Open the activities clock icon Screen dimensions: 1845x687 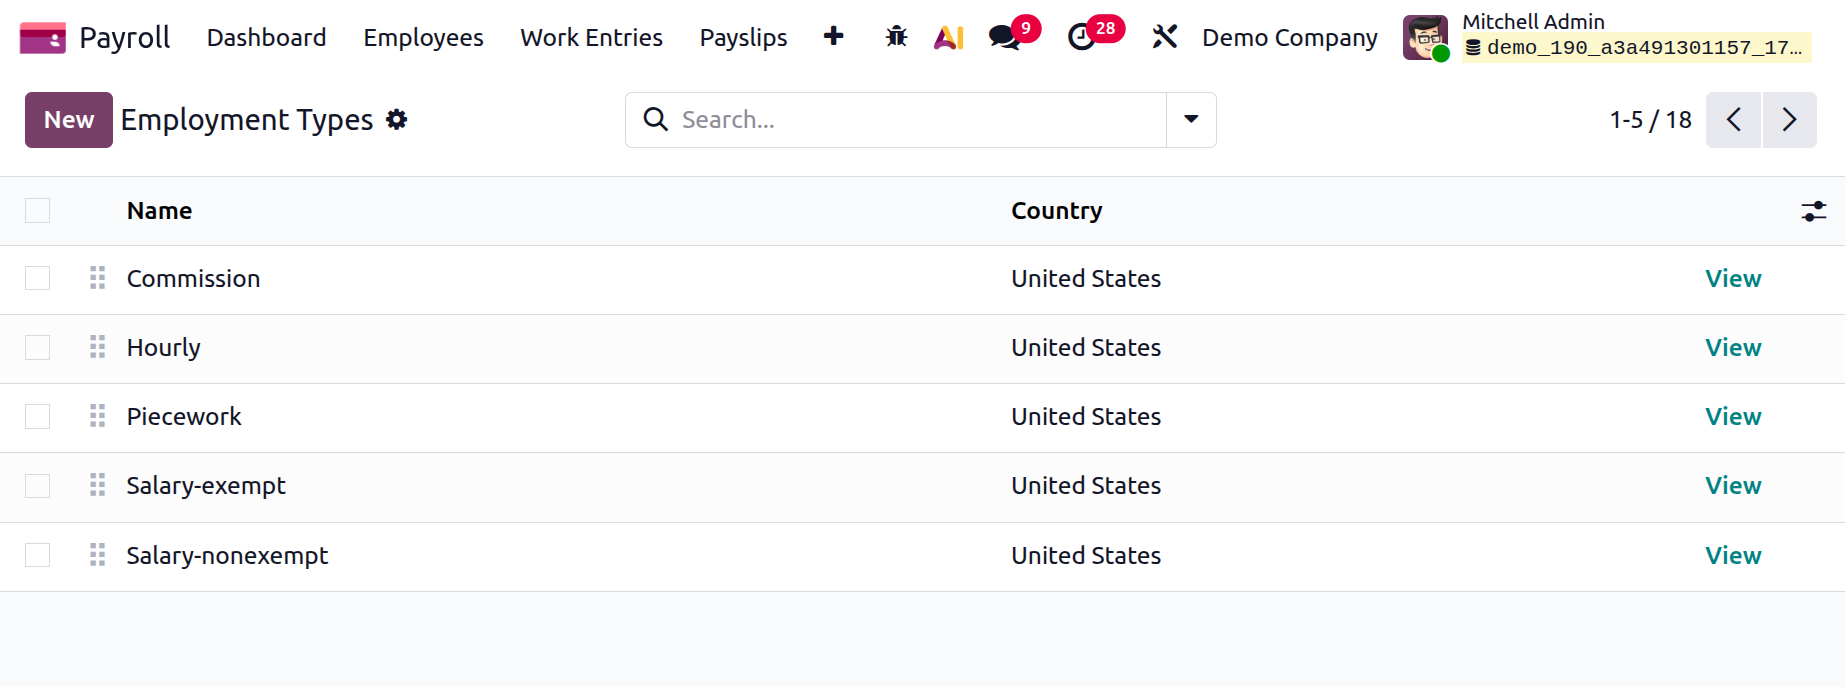[1081, 38]
